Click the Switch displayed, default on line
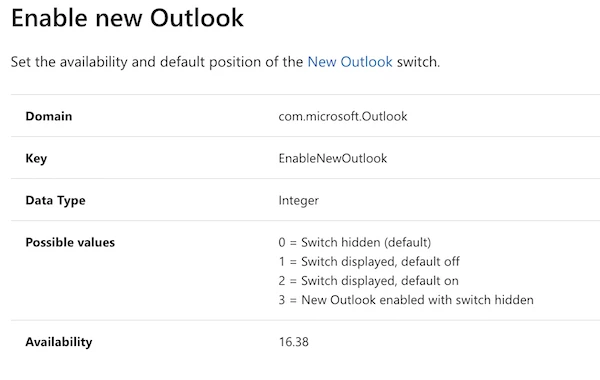The image size is (600, 380). (368, 281)
